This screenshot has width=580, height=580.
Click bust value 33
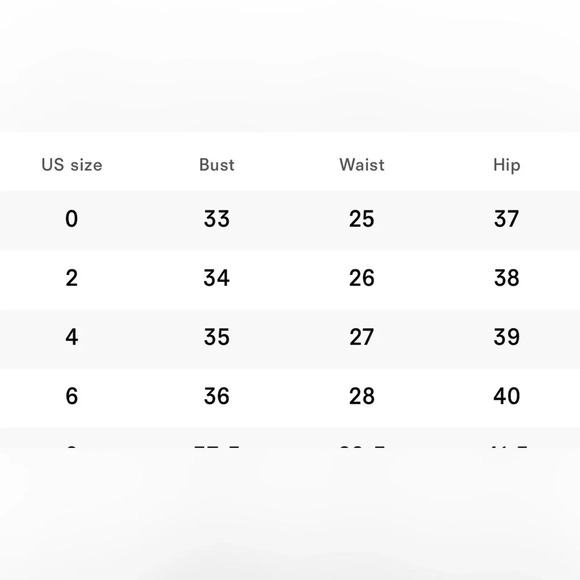217,219
